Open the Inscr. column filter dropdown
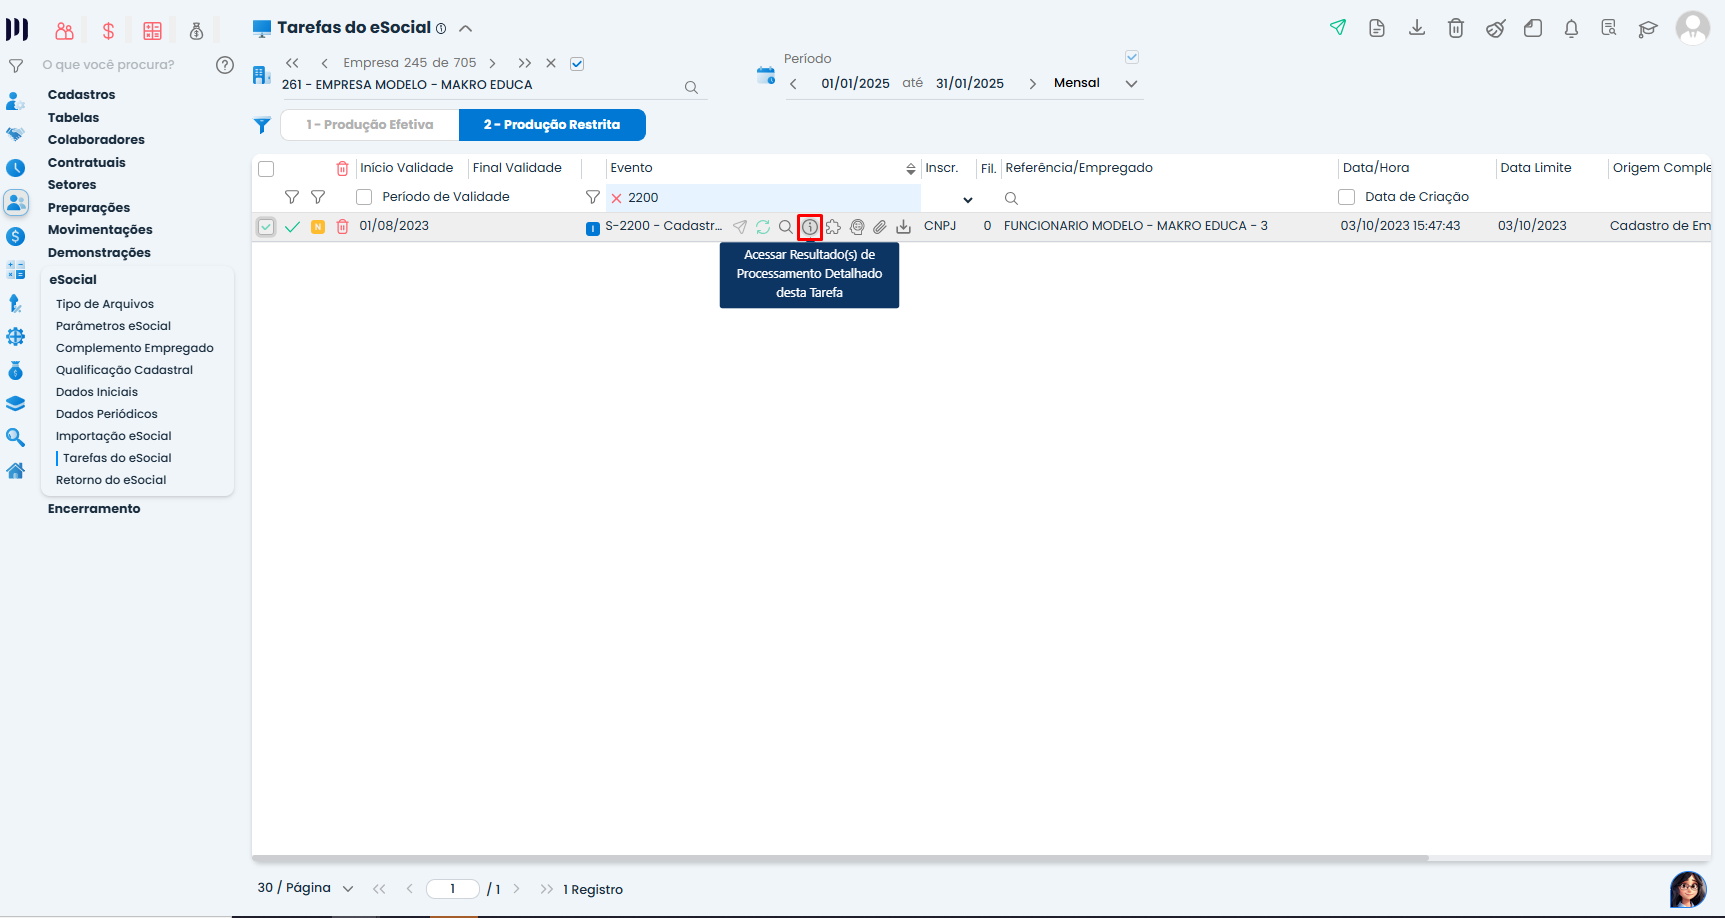The image size is (1725, 918). 967,199
